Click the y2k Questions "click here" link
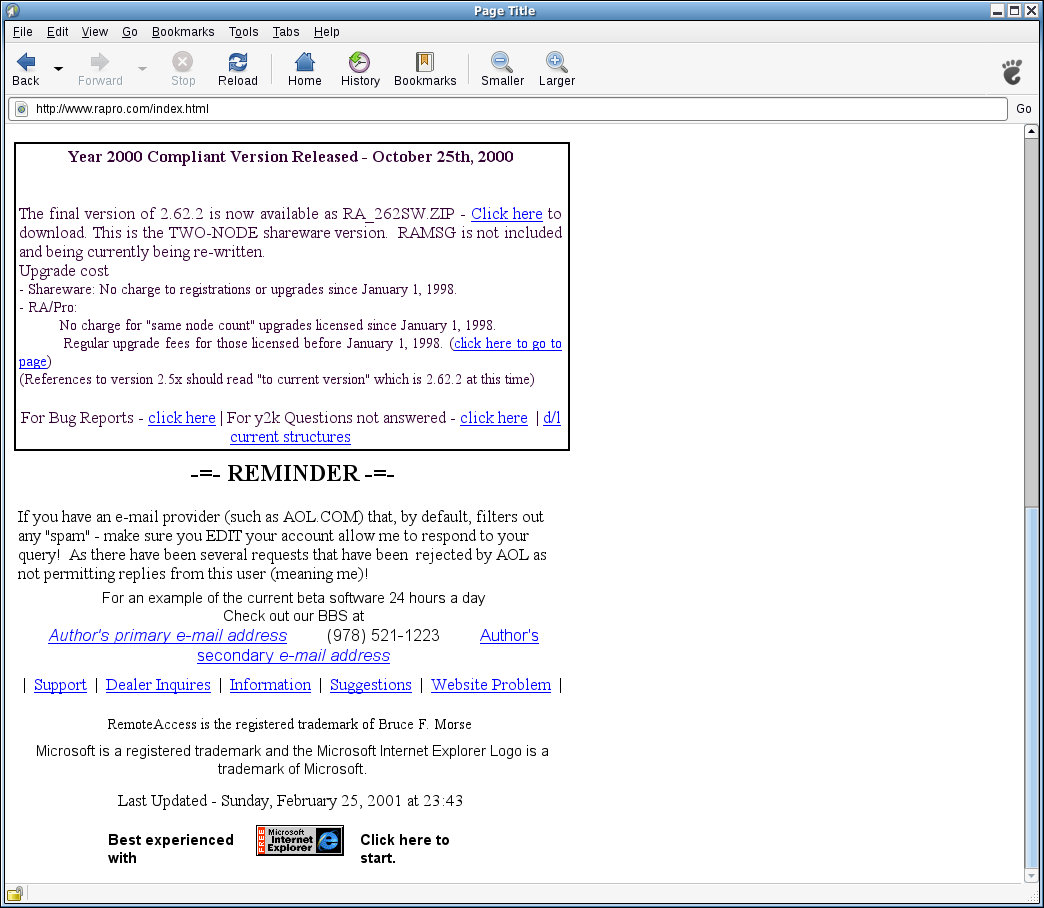This screenshot has height=908, width=1044. tap(493, 418)
